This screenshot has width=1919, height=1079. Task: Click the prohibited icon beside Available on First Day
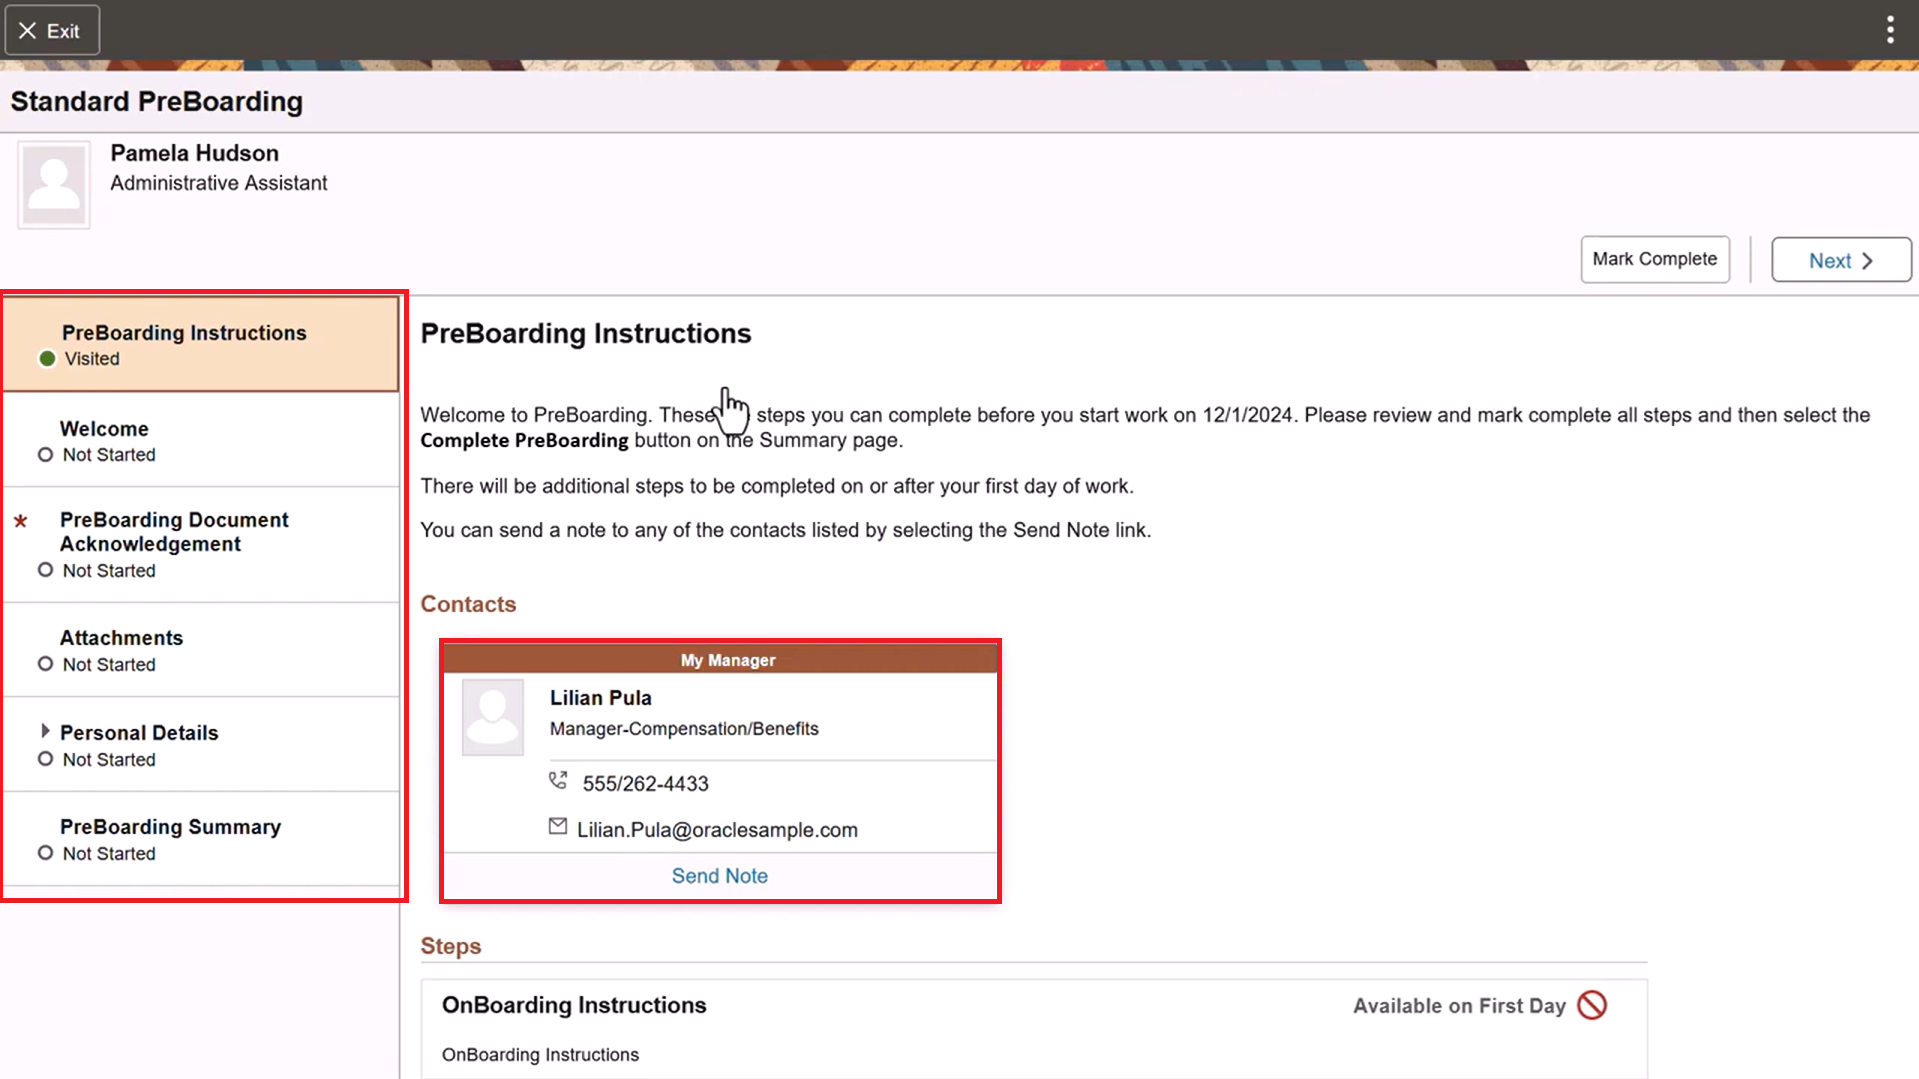pyautogui.click(x=1592, y=1005)
